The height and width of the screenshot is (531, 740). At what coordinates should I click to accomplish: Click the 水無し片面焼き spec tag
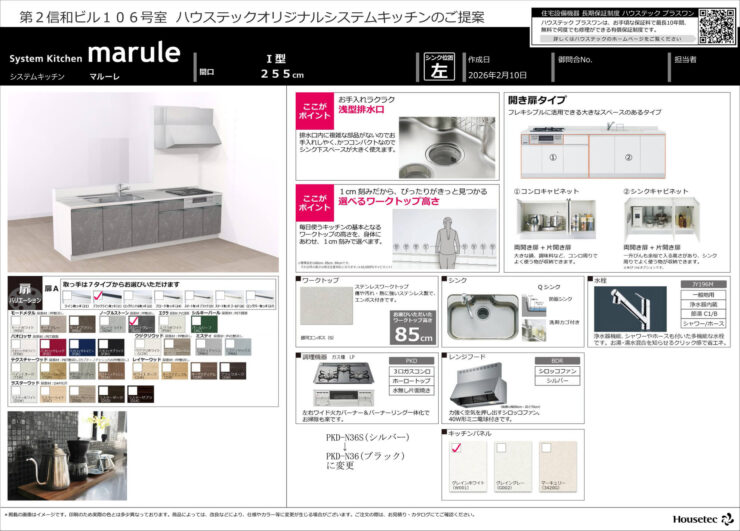(x=411, y=390)
